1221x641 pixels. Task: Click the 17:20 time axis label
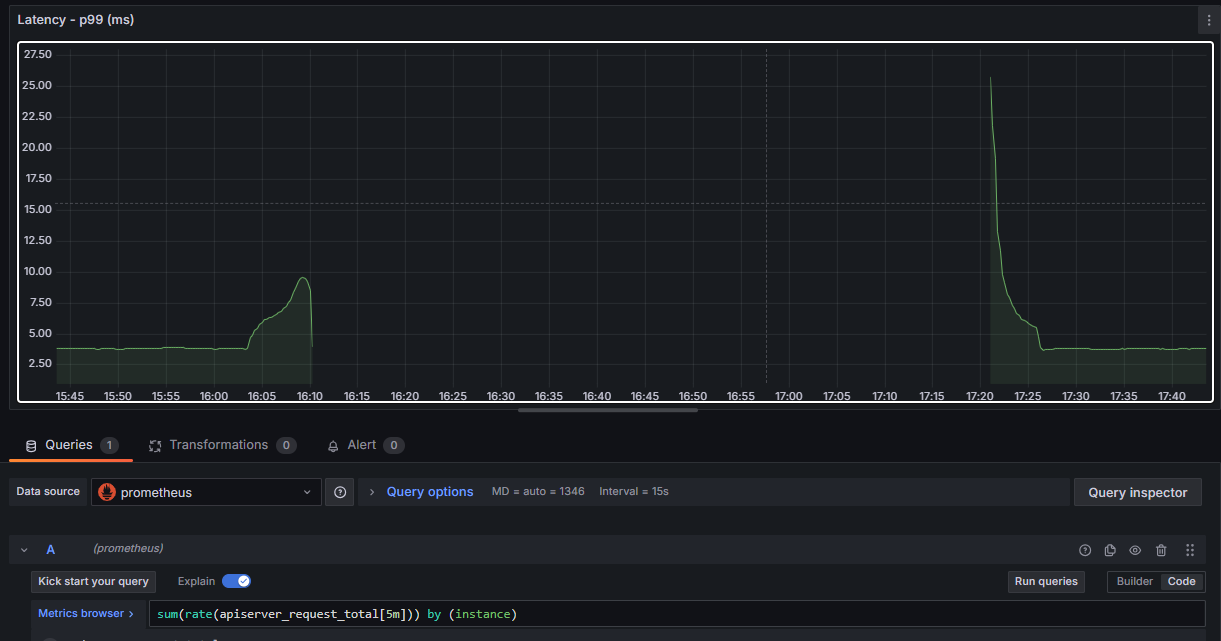tap(980, 396)
